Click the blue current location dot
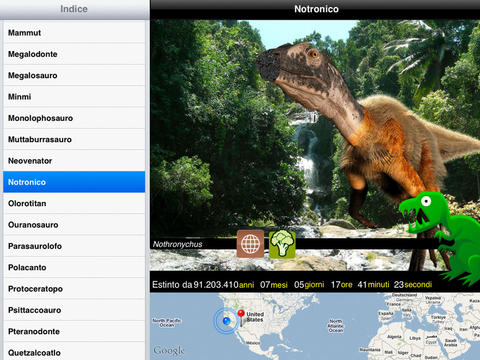This screenshot has height=360, width=480. coord(226,321)
